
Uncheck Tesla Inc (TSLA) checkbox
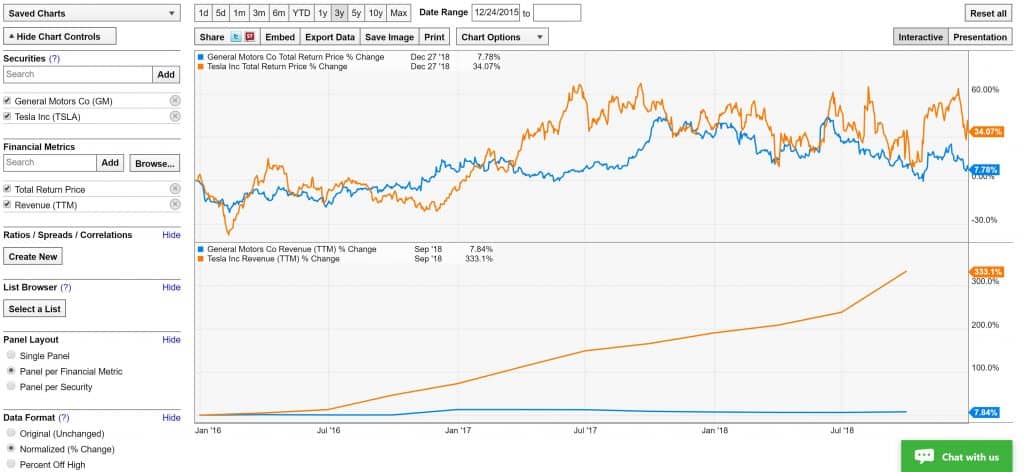[x=7, y=116]
